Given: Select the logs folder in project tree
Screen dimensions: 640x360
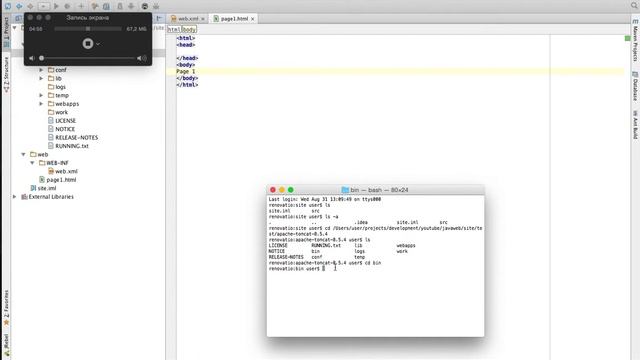Looking at the screenshot, I should tap(57, 87).
